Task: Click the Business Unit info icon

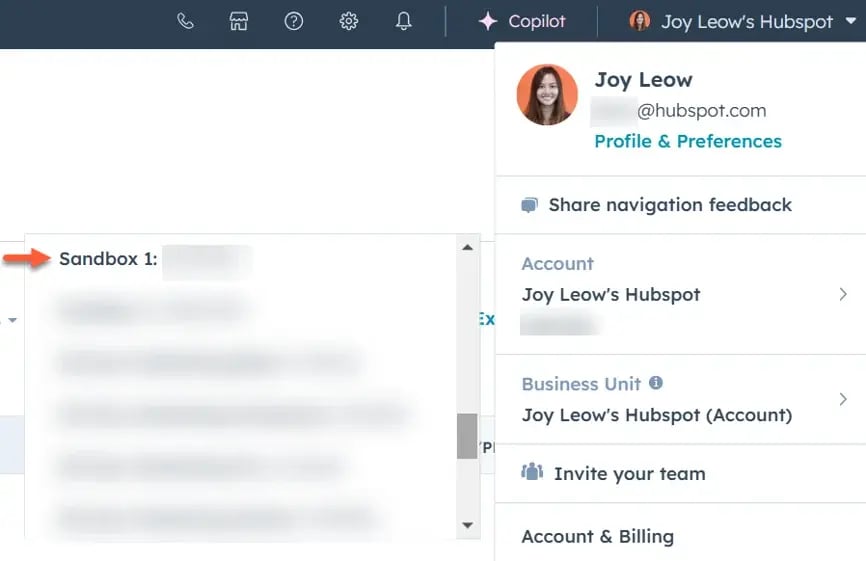Action: (656, 383)
